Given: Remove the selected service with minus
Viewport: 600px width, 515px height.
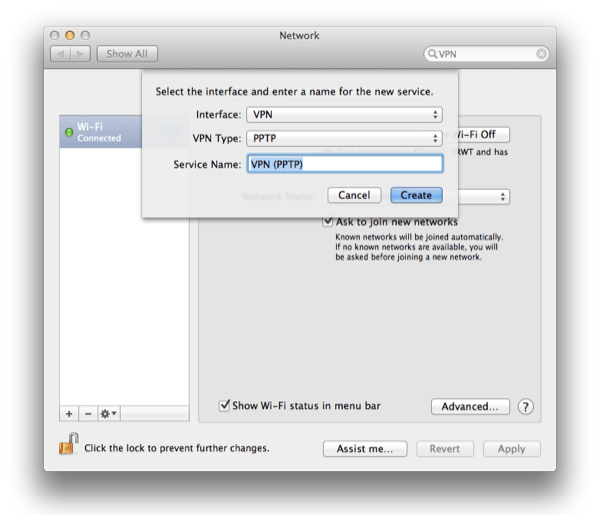Looking at the screenshot, I should click(88, 414).
